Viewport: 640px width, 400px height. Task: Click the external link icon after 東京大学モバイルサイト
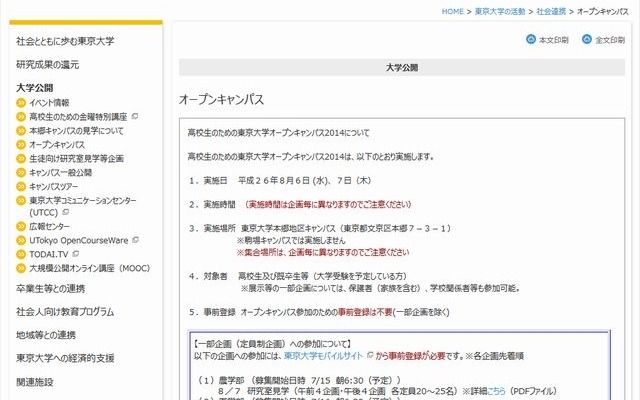tap(370, 355)
